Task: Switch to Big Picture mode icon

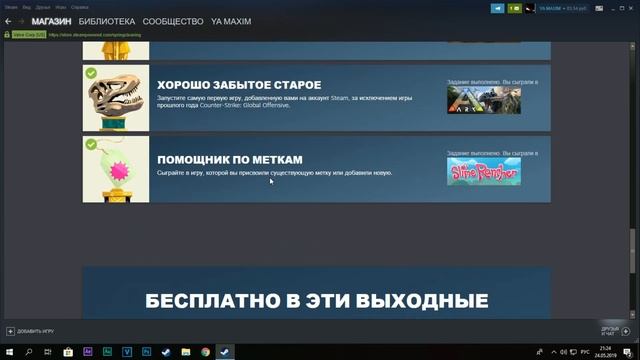Action: point(599,8)
